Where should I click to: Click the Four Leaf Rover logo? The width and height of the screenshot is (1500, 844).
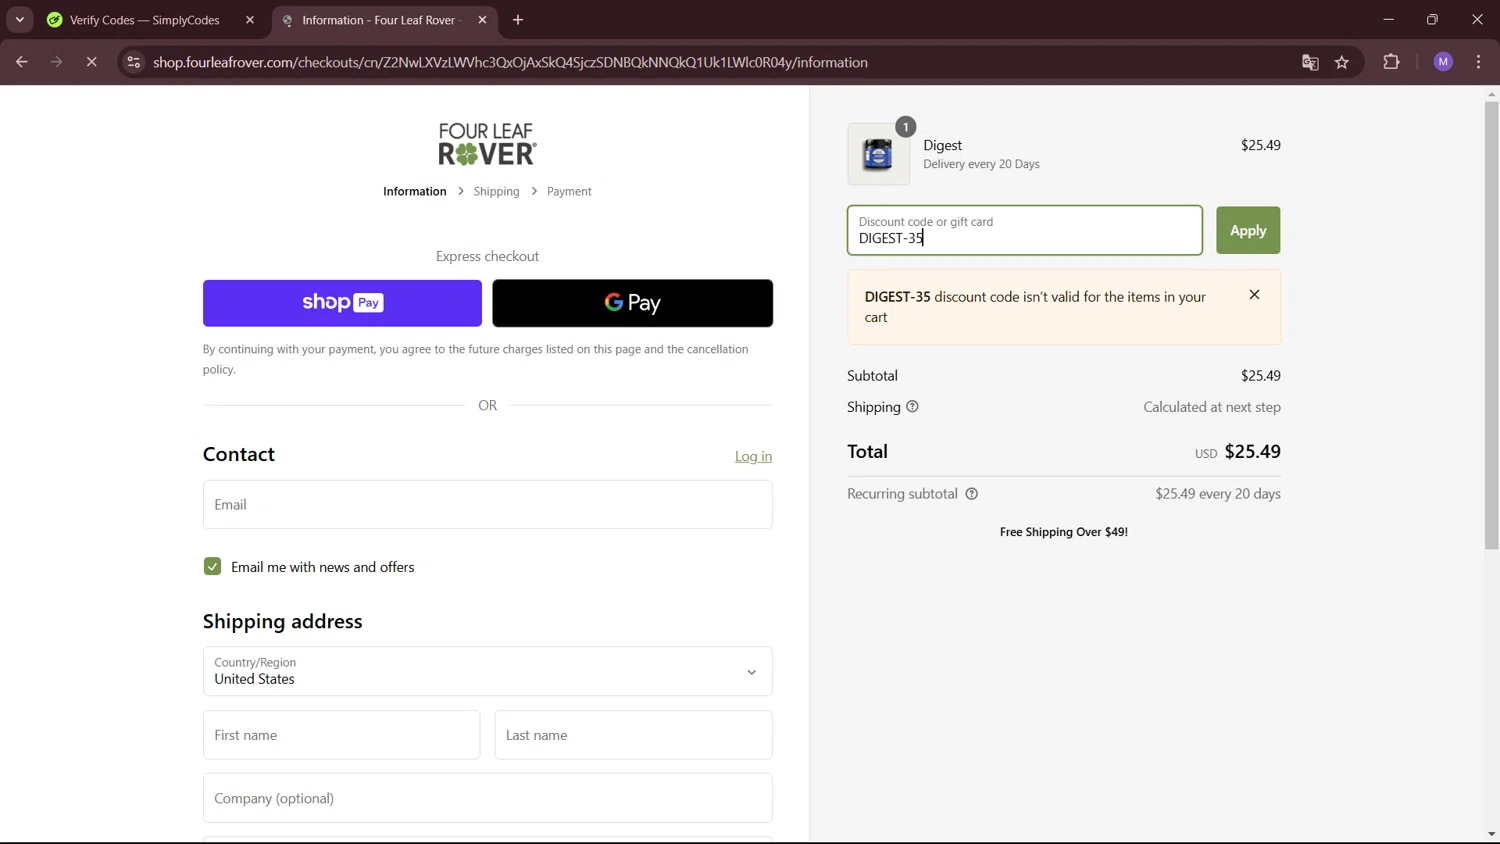click(x=487, y=144)
